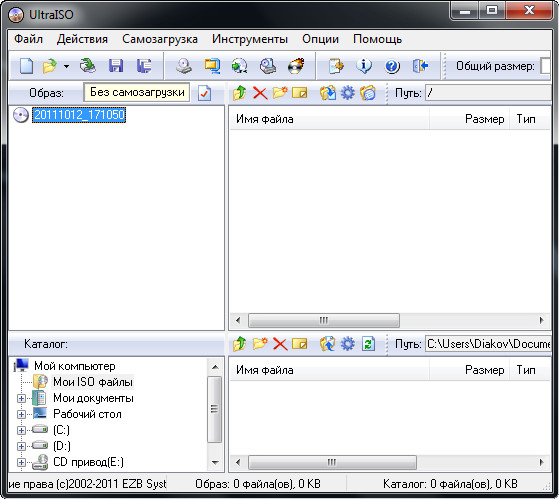Click the Make CD/DVD image icon
This screenshot has height=500, width=560.
click(184, 66)
